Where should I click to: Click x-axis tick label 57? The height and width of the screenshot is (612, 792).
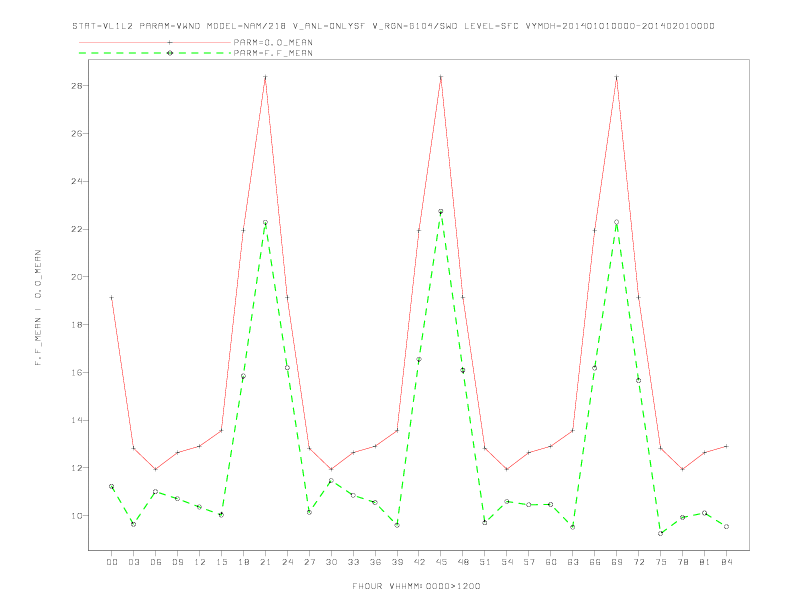pyautogui.click(x=529, y=562)
